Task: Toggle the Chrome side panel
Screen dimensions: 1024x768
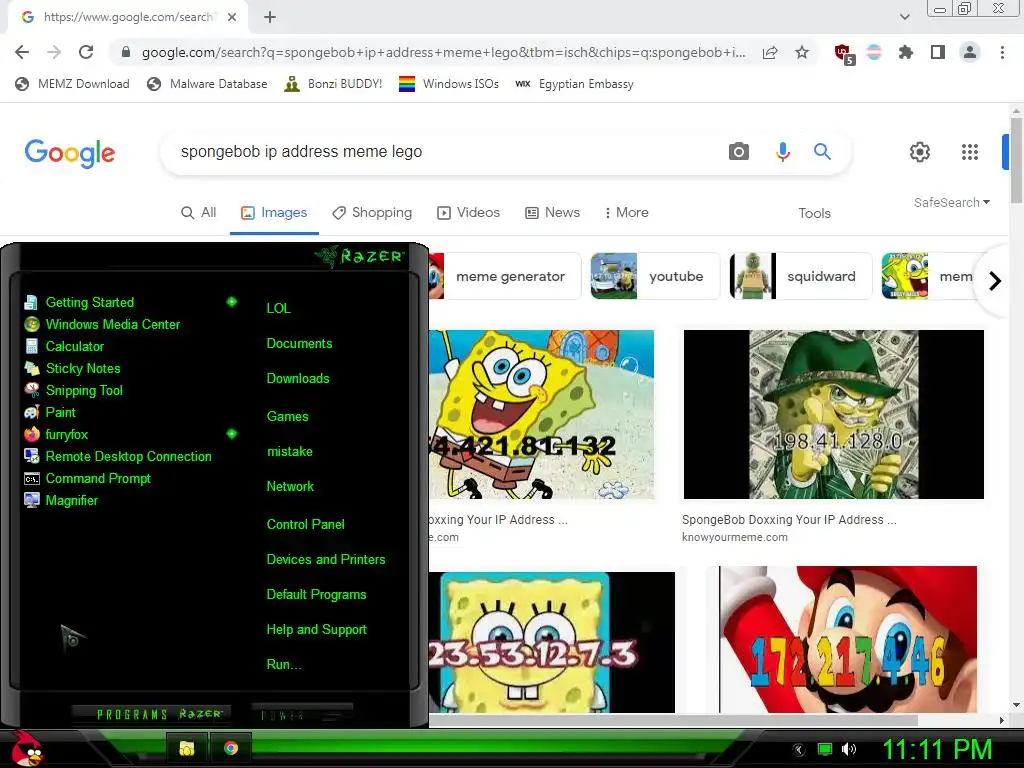Action: 938,52
